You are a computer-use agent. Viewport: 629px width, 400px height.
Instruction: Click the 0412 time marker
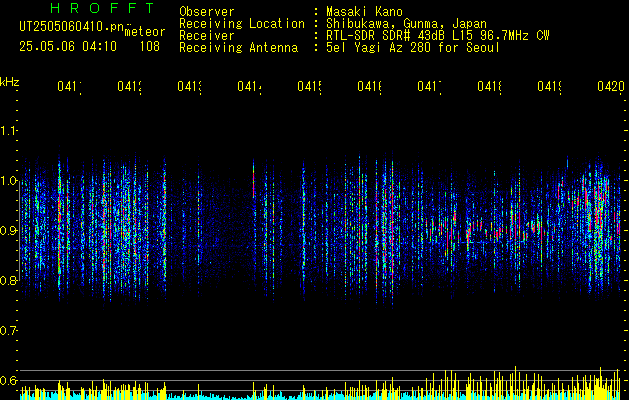coord(130,86)
